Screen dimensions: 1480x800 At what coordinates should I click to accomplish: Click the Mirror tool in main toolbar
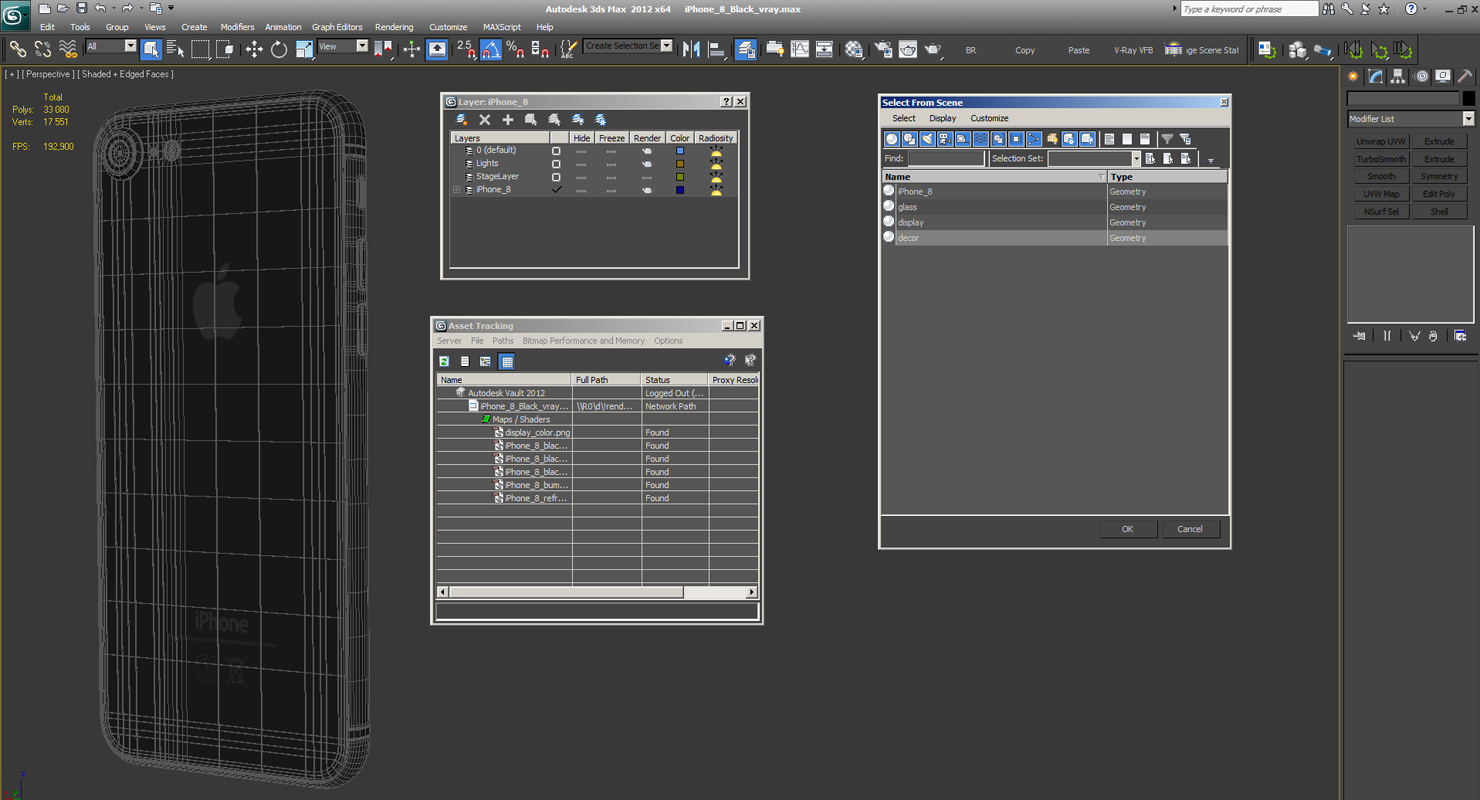click(x=691, y=49)
